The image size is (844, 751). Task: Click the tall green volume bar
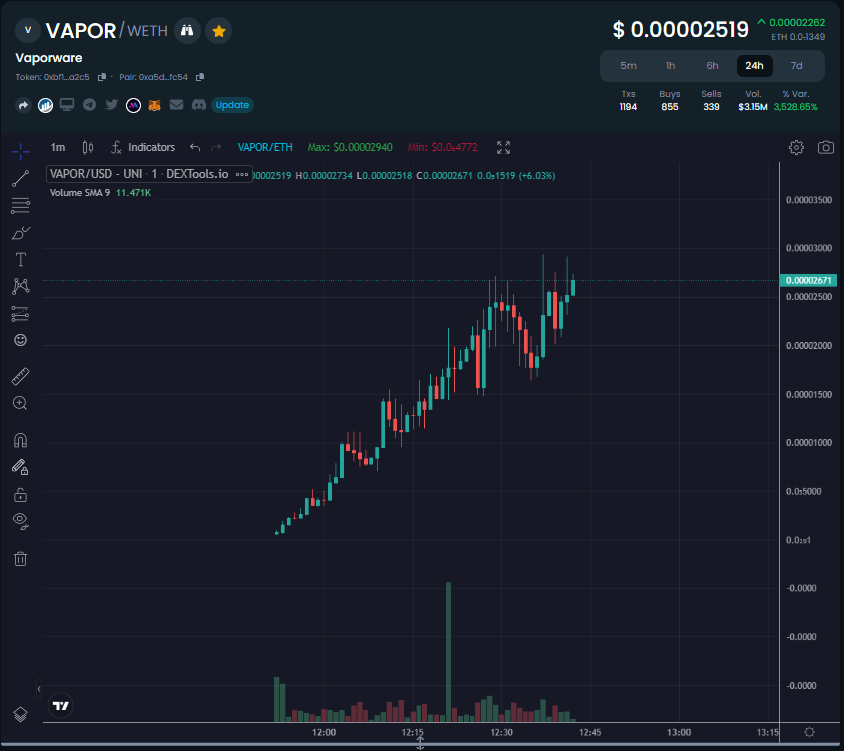[x=448, y=652]
